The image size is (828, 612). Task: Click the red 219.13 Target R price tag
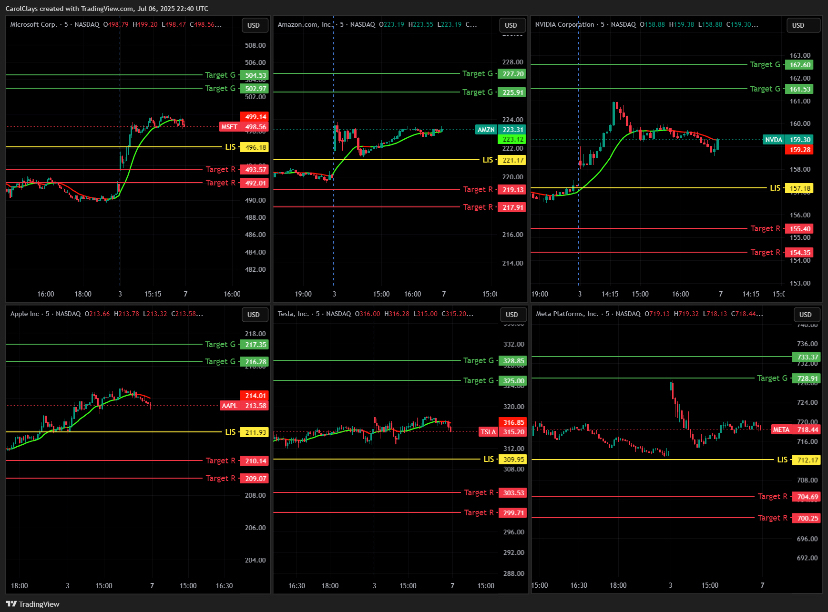[x=512, y=190]
